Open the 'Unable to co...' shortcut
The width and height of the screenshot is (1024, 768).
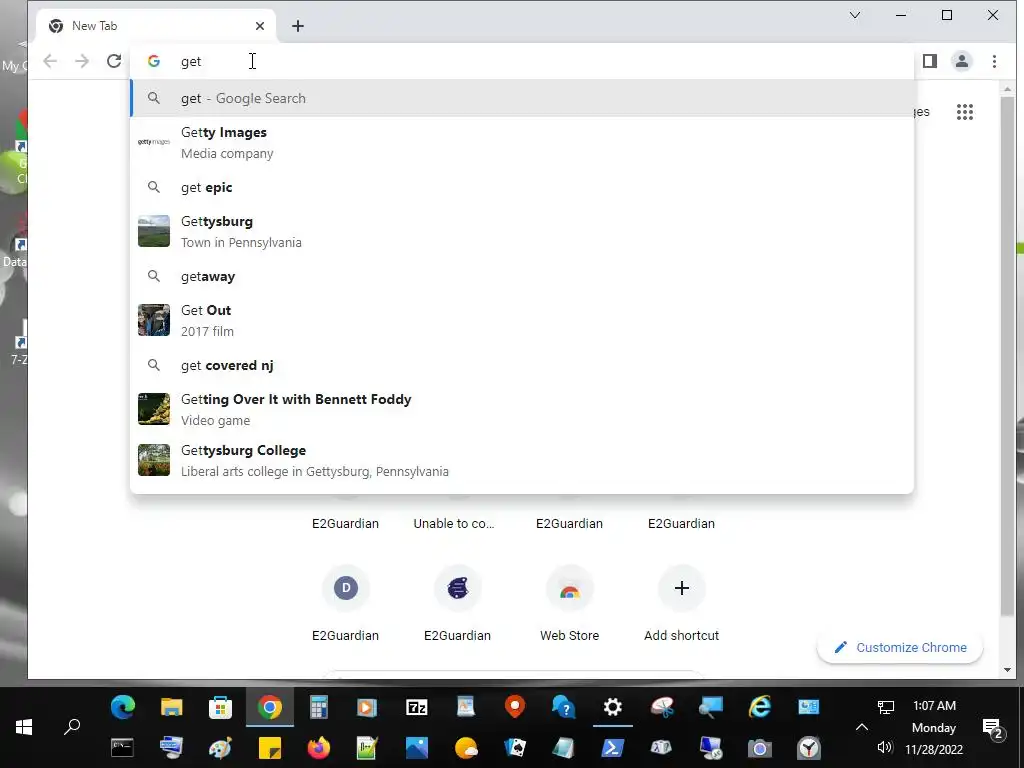pyautogui.click(x=454, y=523)
